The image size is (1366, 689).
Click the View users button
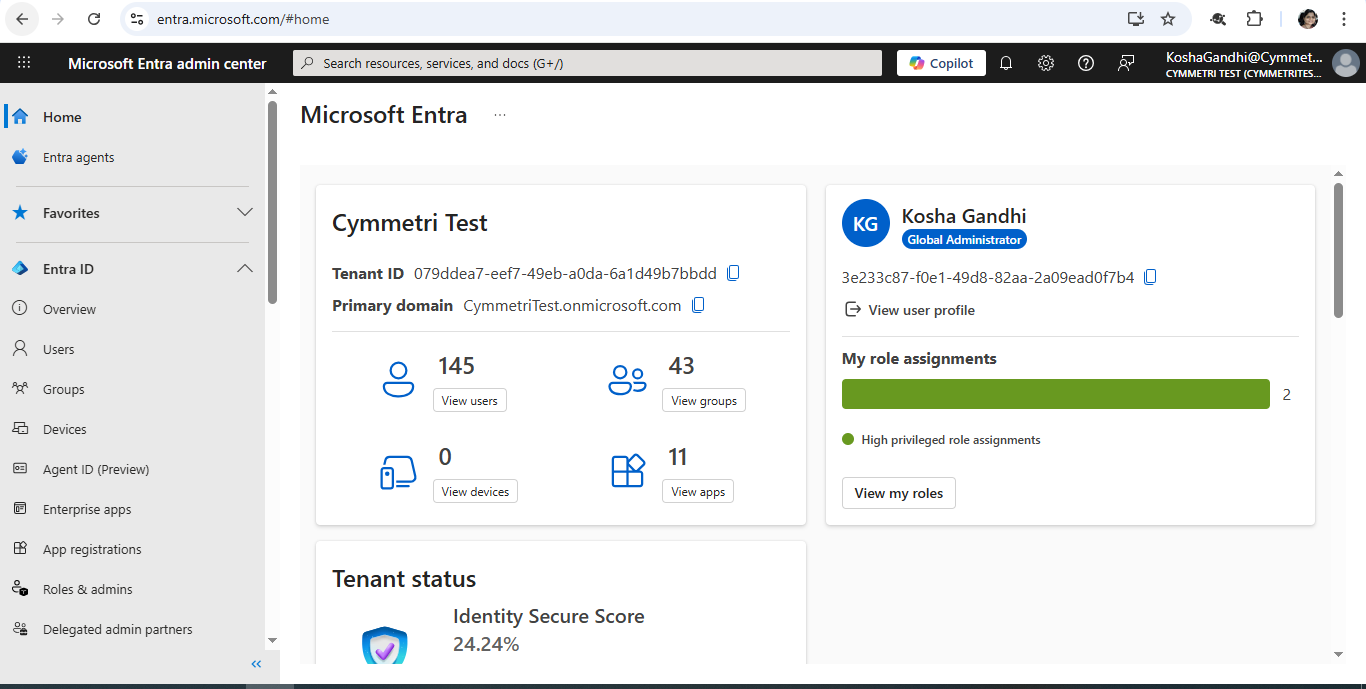coord(469,400)
